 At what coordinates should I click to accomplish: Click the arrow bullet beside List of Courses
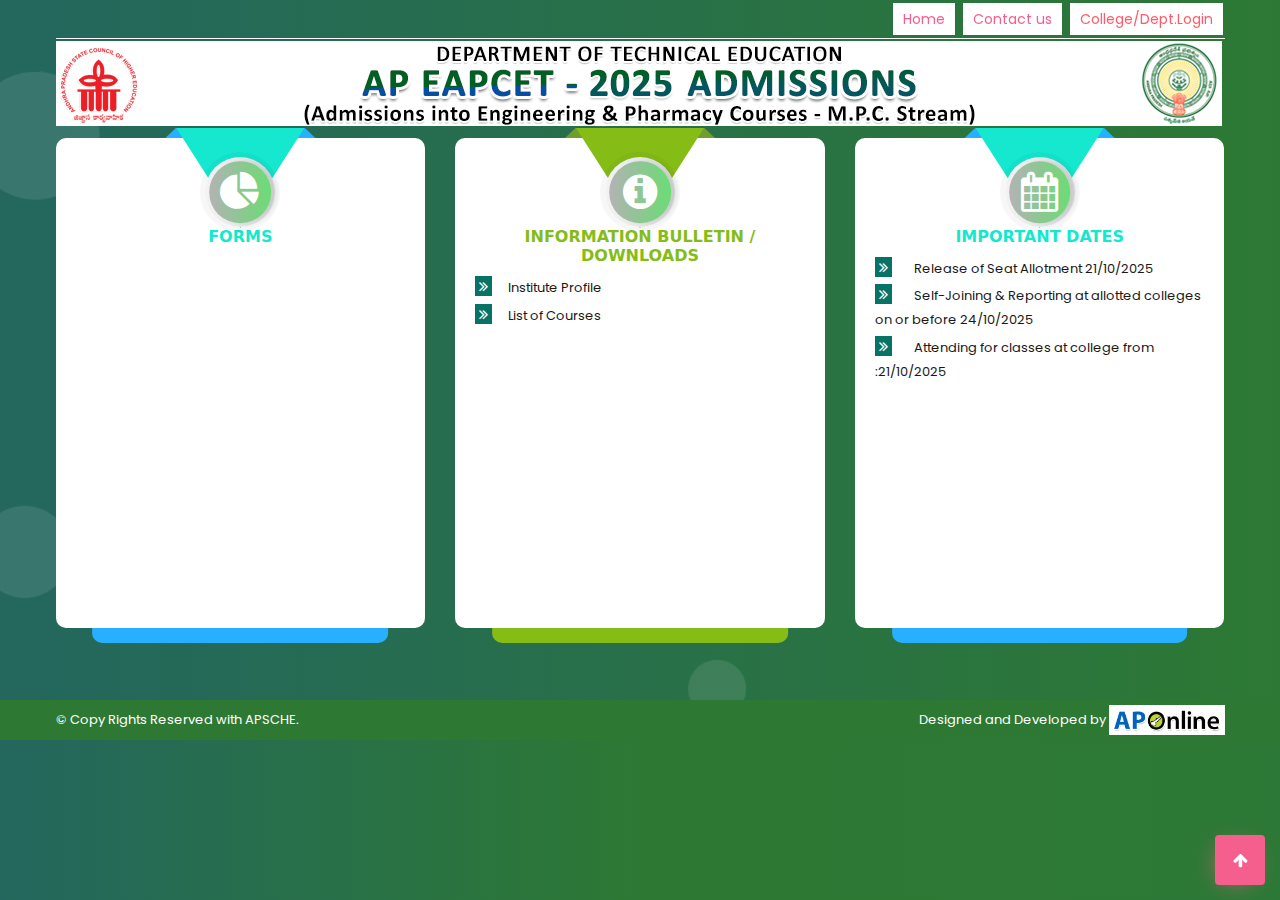point(483,314)
